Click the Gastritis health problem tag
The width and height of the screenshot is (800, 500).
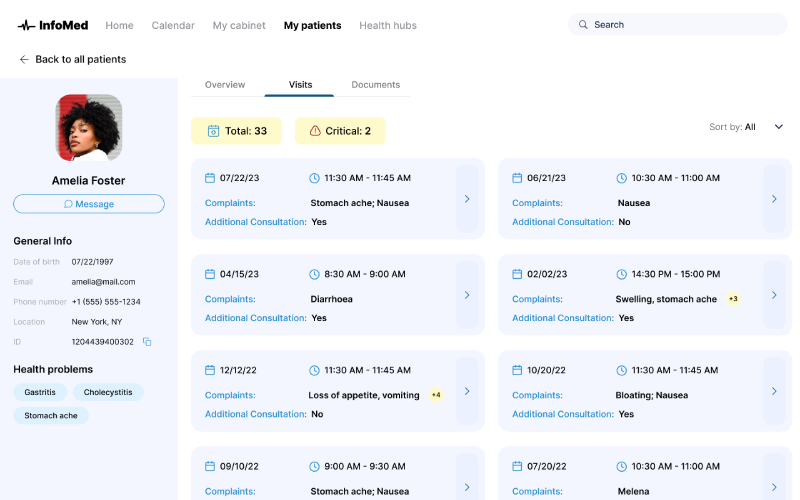click(x=40, y=392)
